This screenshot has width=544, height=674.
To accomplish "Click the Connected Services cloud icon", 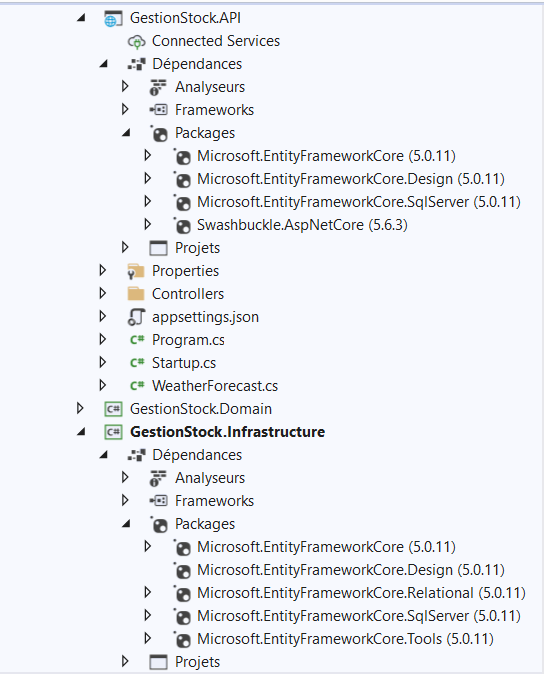I will click(x=136, y=42).
